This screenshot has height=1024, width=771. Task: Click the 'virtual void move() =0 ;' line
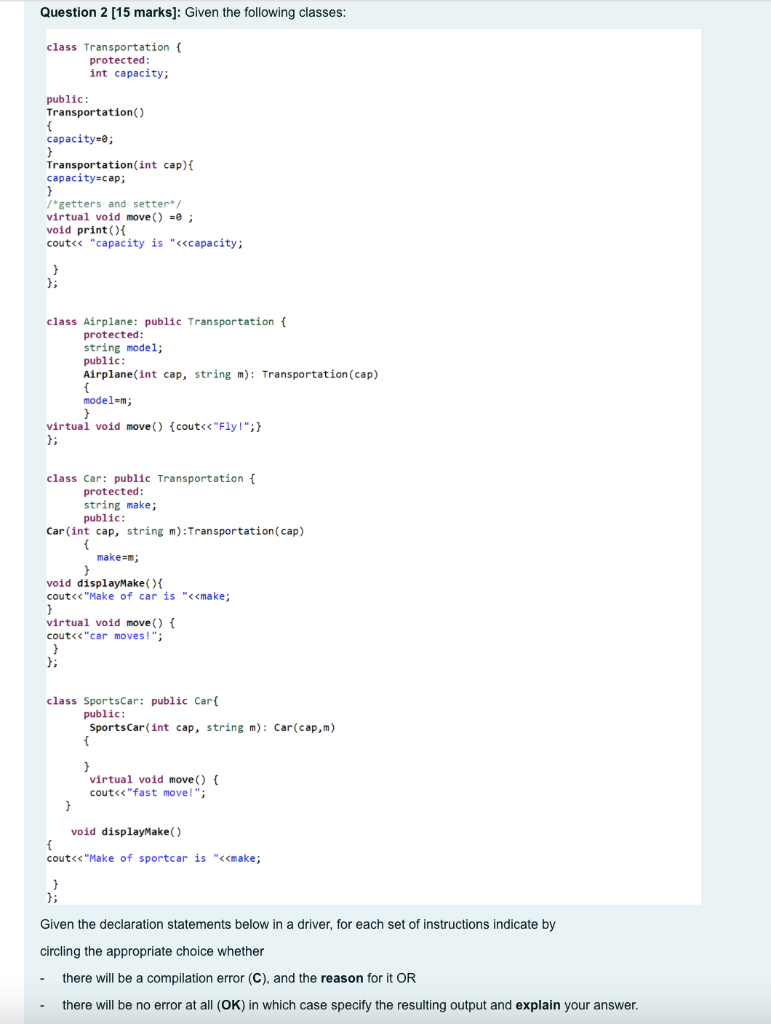coord(119,217)
